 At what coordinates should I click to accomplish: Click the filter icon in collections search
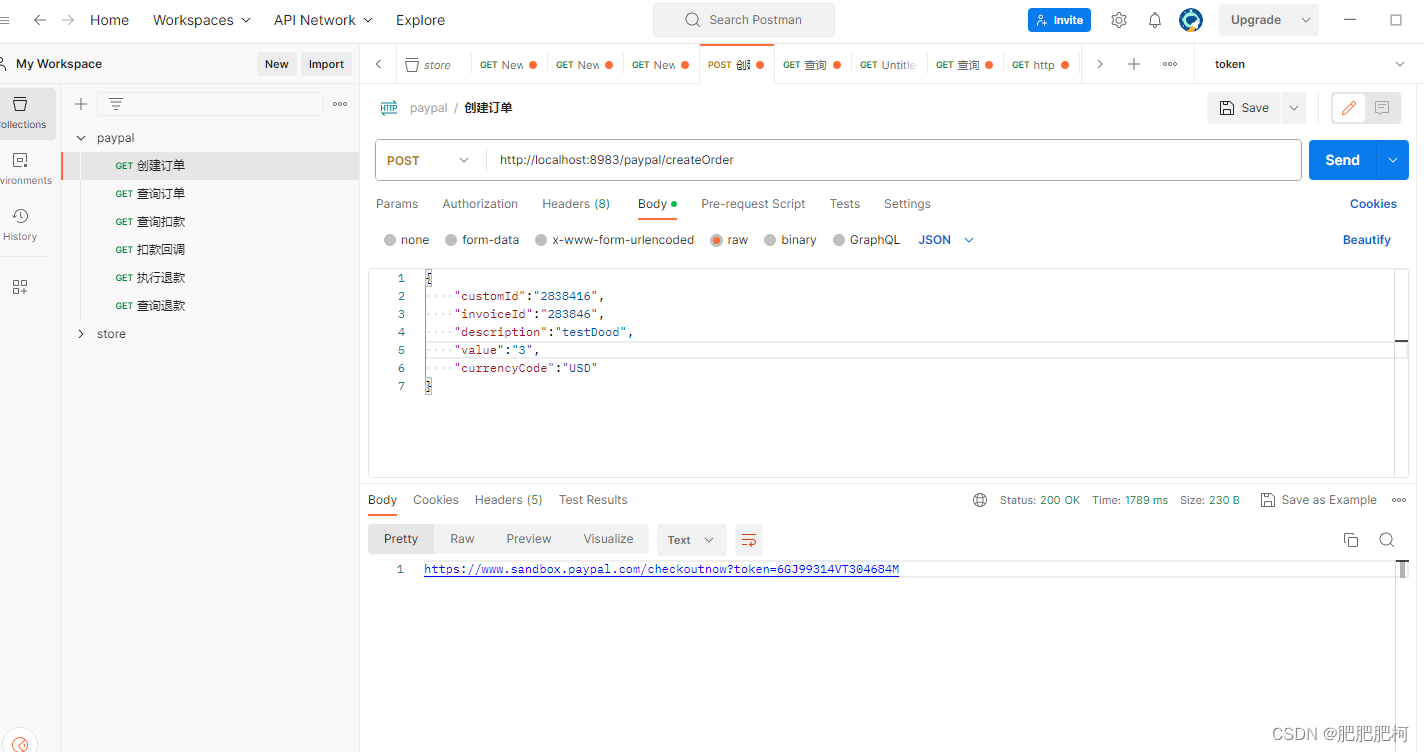click(116, 104)
